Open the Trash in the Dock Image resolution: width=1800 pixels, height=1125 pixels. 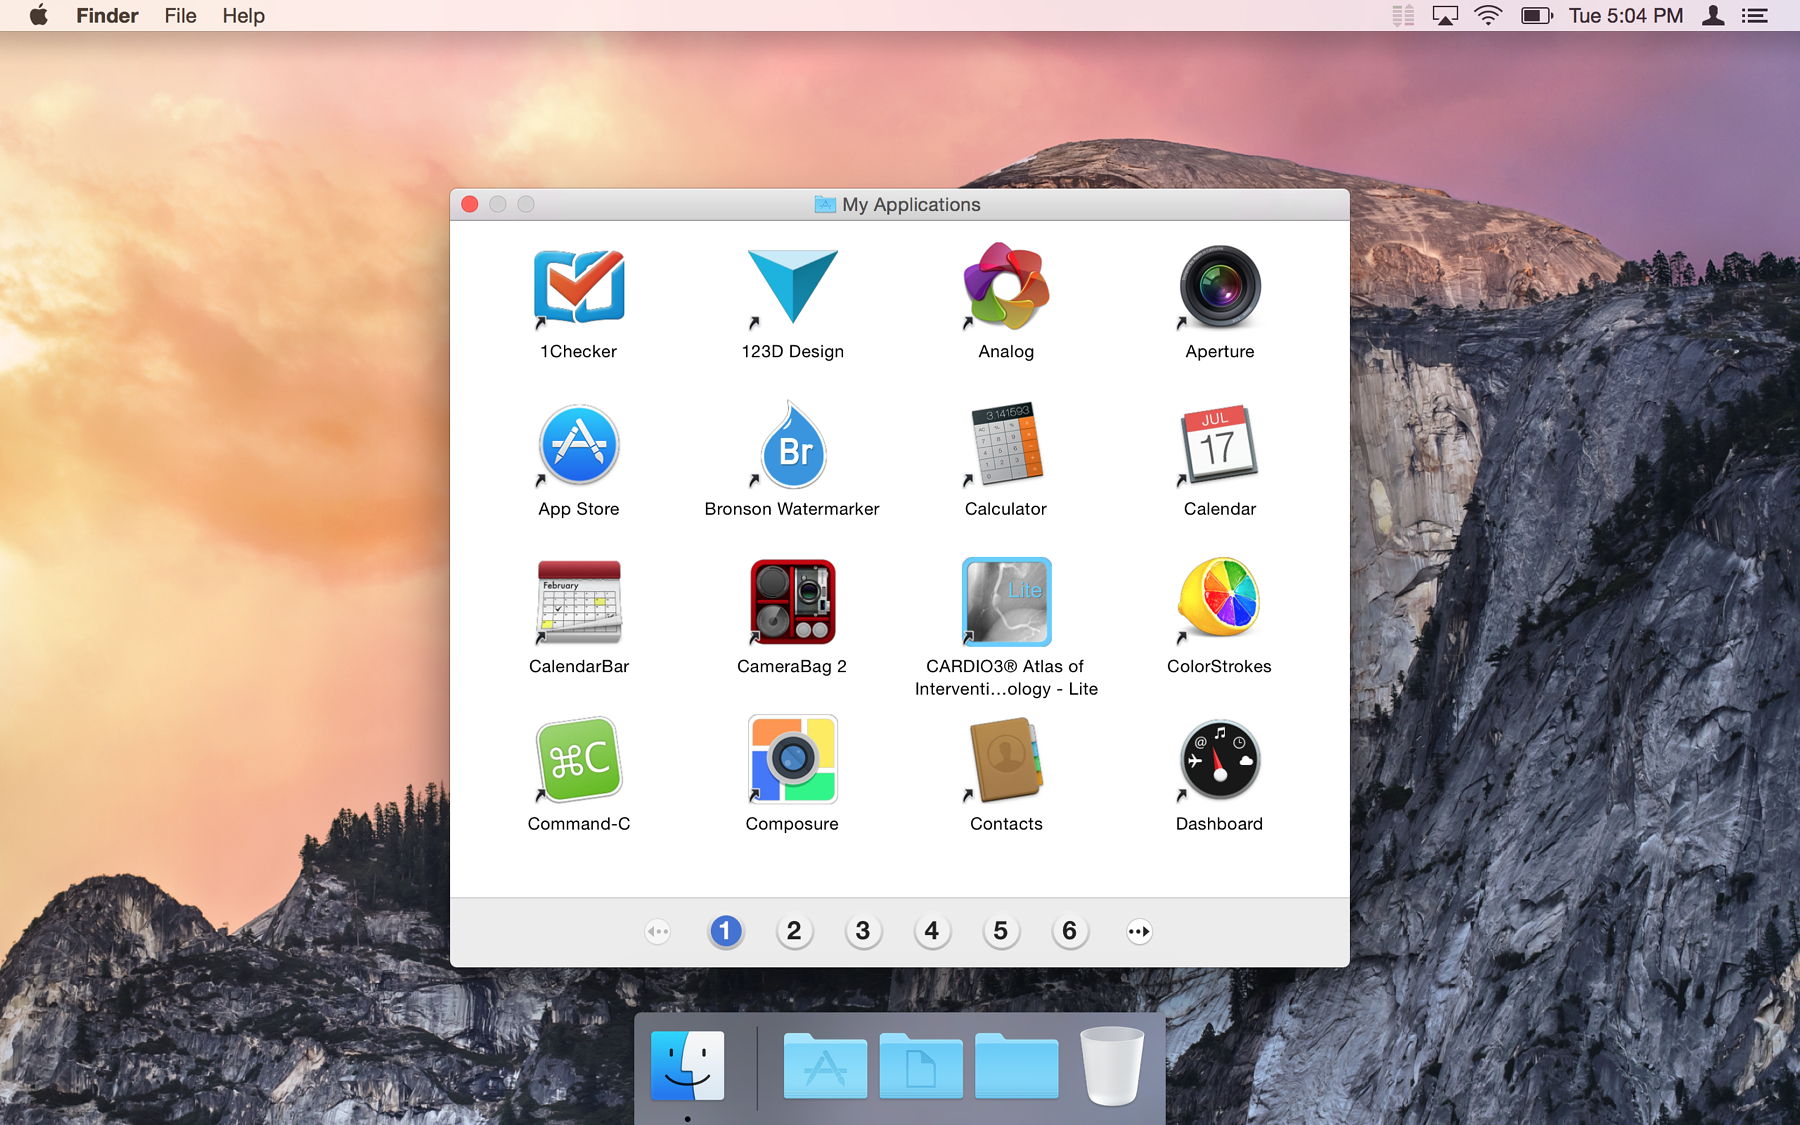coord(1112,1066)
